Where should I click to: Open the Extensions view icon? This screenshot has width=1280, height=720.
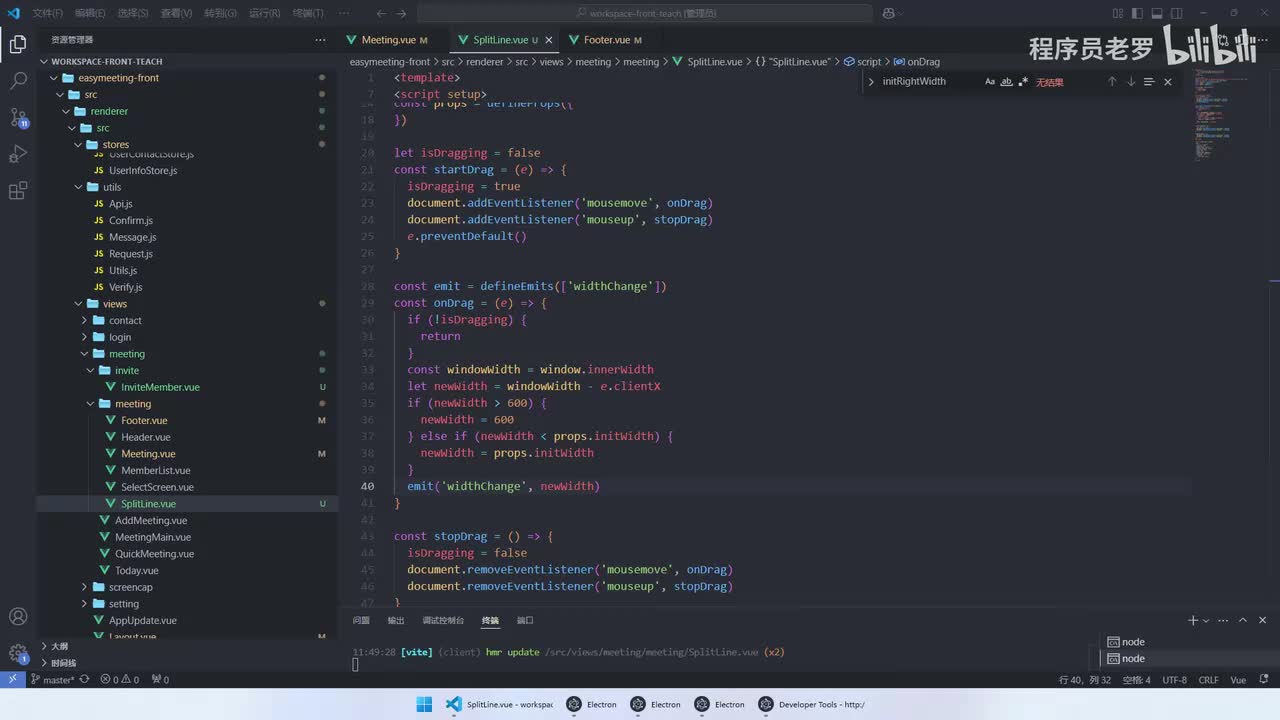pyautogui.click(x=18, y=191)
